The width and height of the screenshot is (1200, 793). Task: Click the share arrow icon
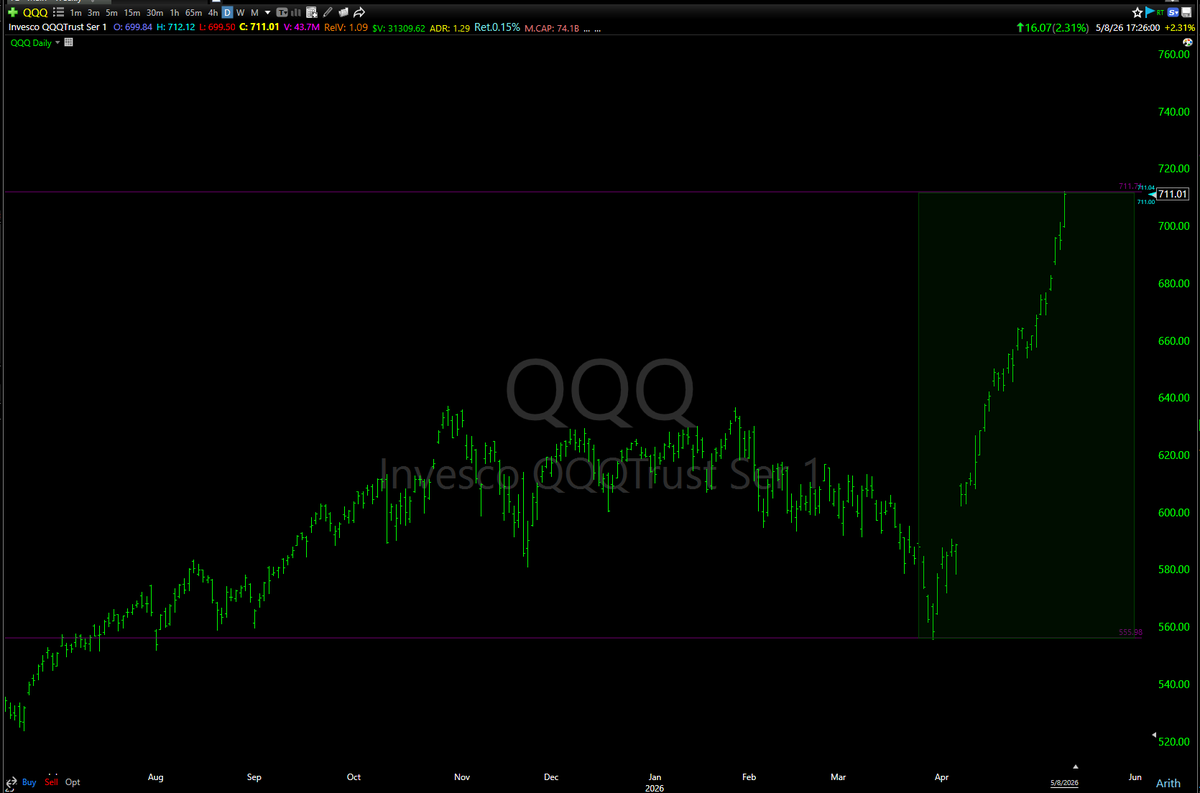click(x=359, y=13)
